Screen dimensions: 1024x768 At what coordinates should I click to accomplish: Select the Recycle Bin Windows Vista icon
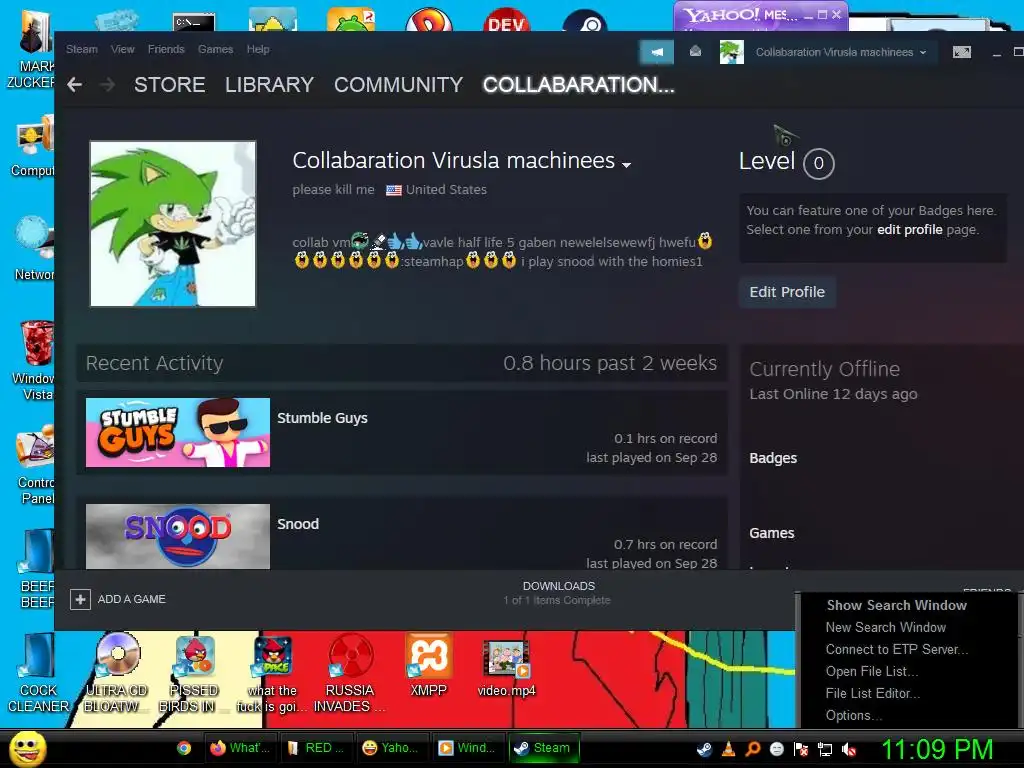pyautogui.click(x=36, y=360)
